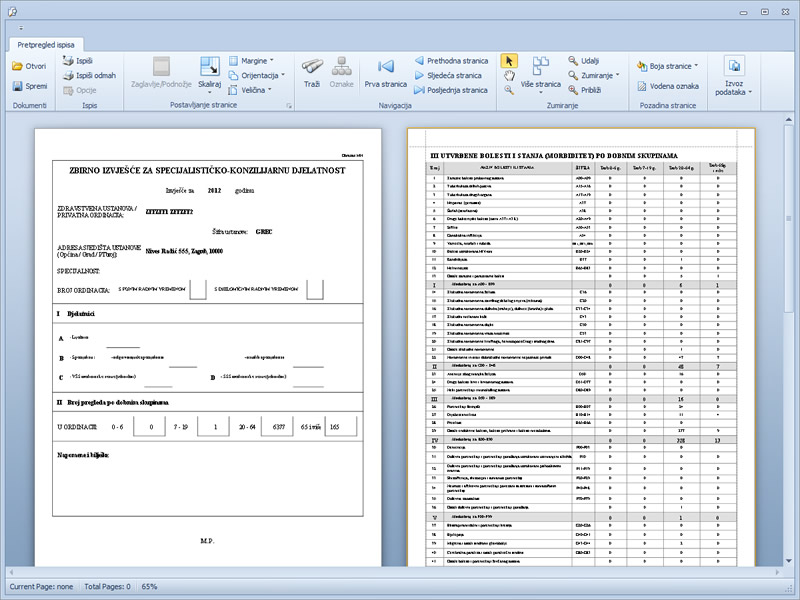Click the Ispiši odmah label
Viewport: 800px width, 600px height.
tap(96, 76)
